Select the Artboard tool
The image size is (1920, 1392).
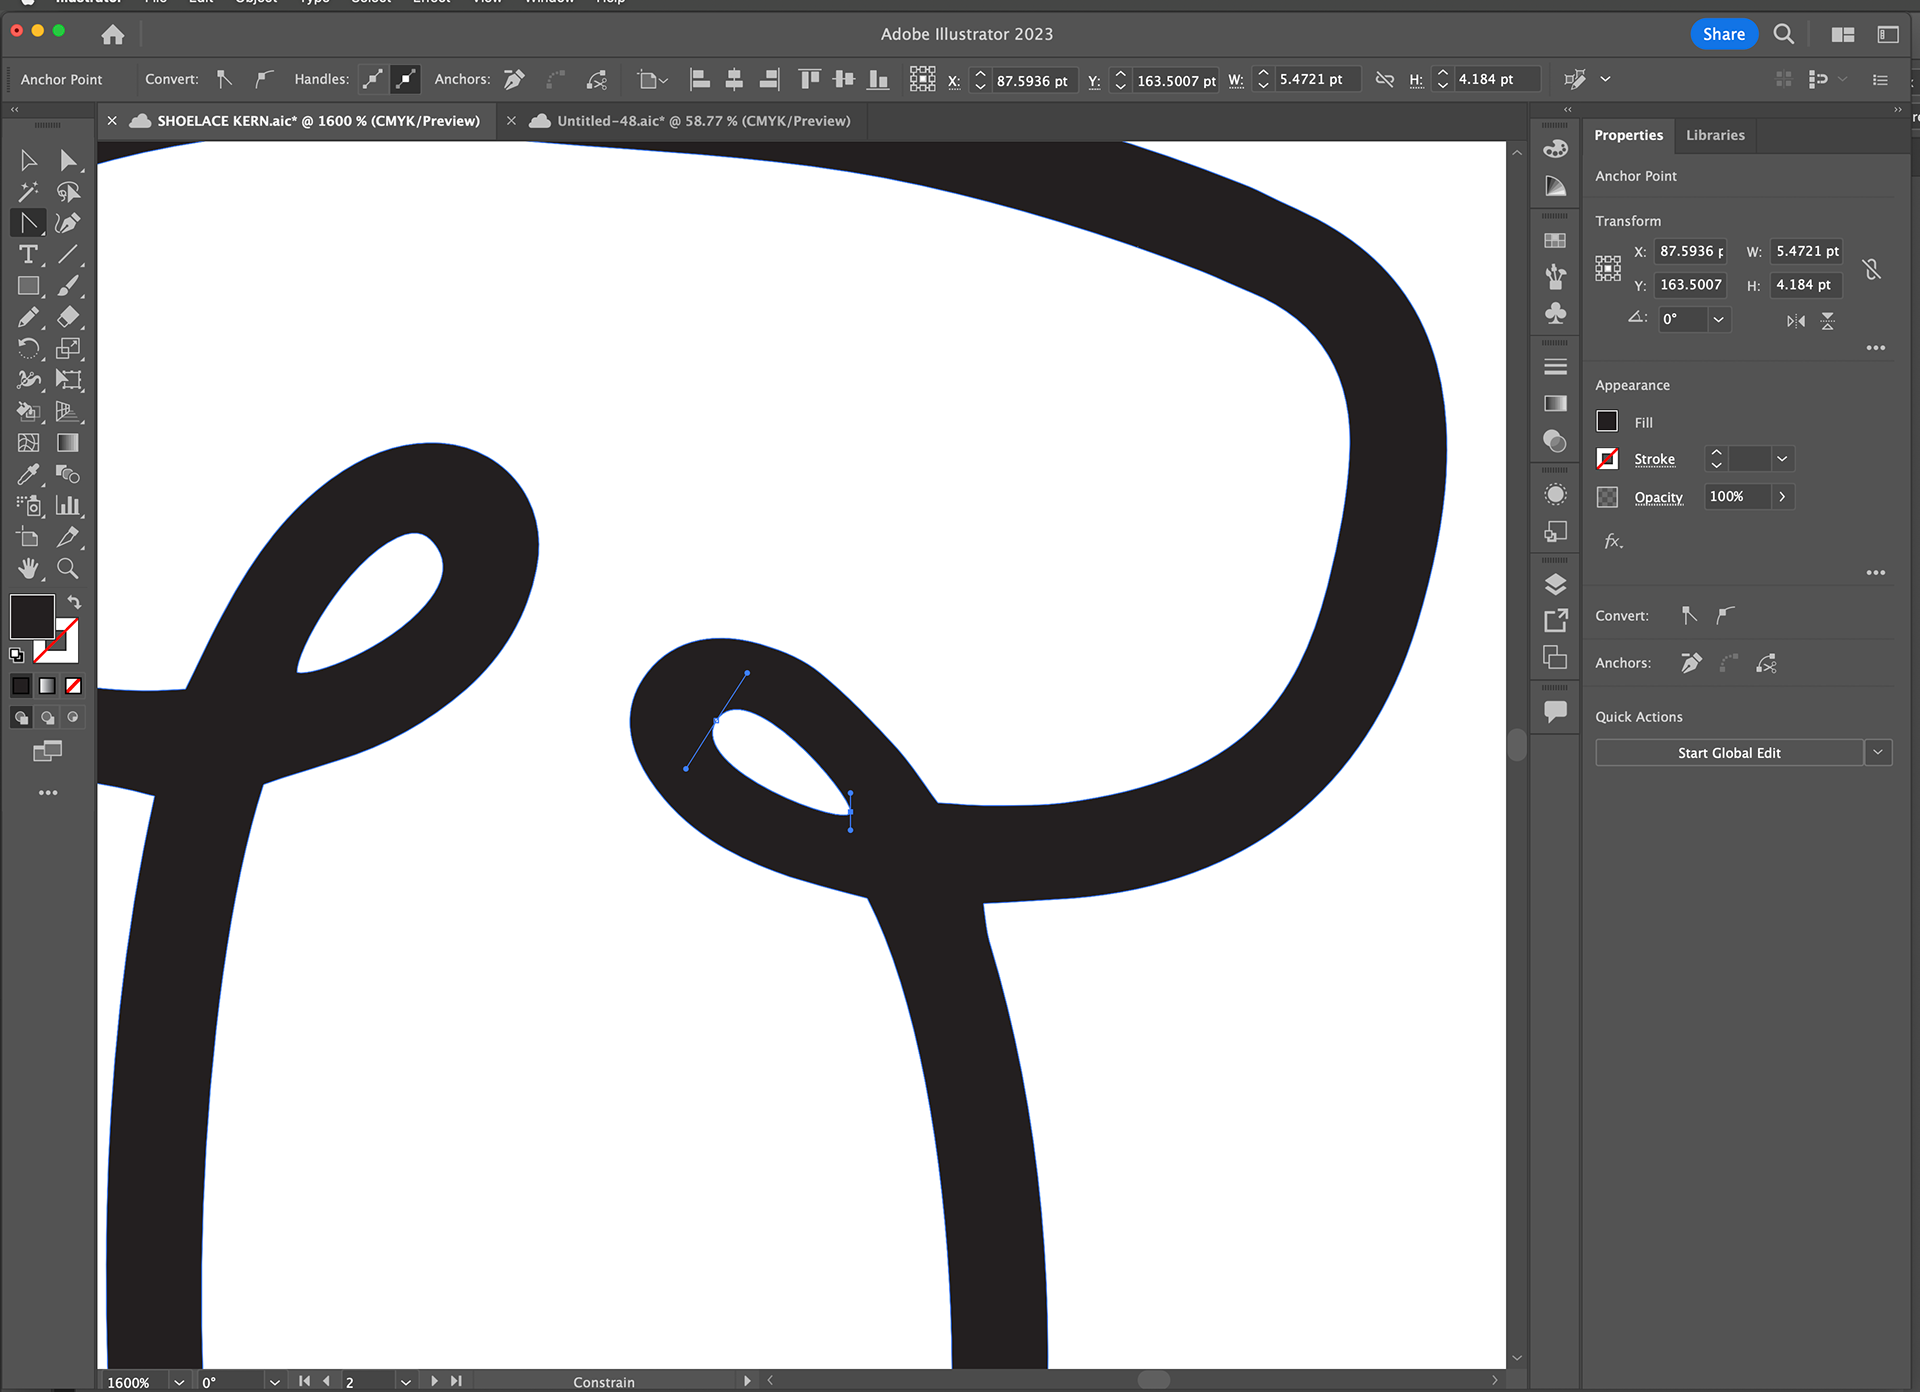28,537
